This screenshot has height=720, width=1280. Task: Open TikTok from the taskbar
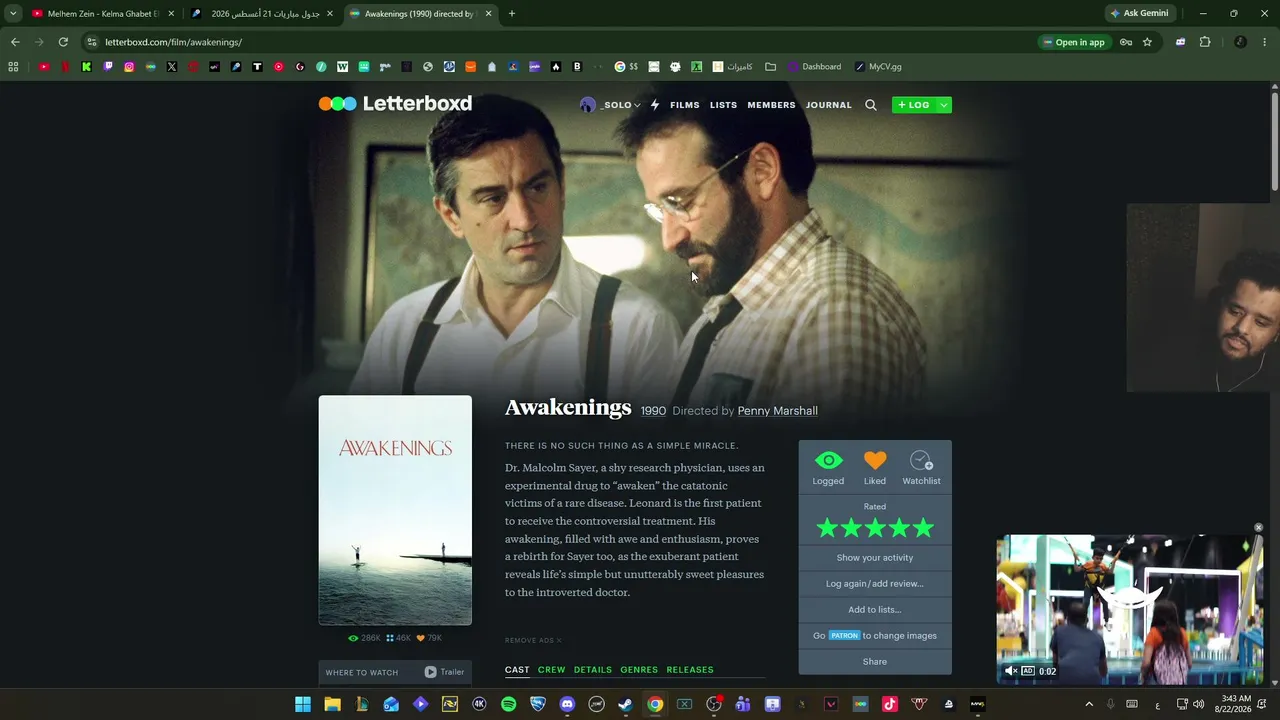point(890,704)
